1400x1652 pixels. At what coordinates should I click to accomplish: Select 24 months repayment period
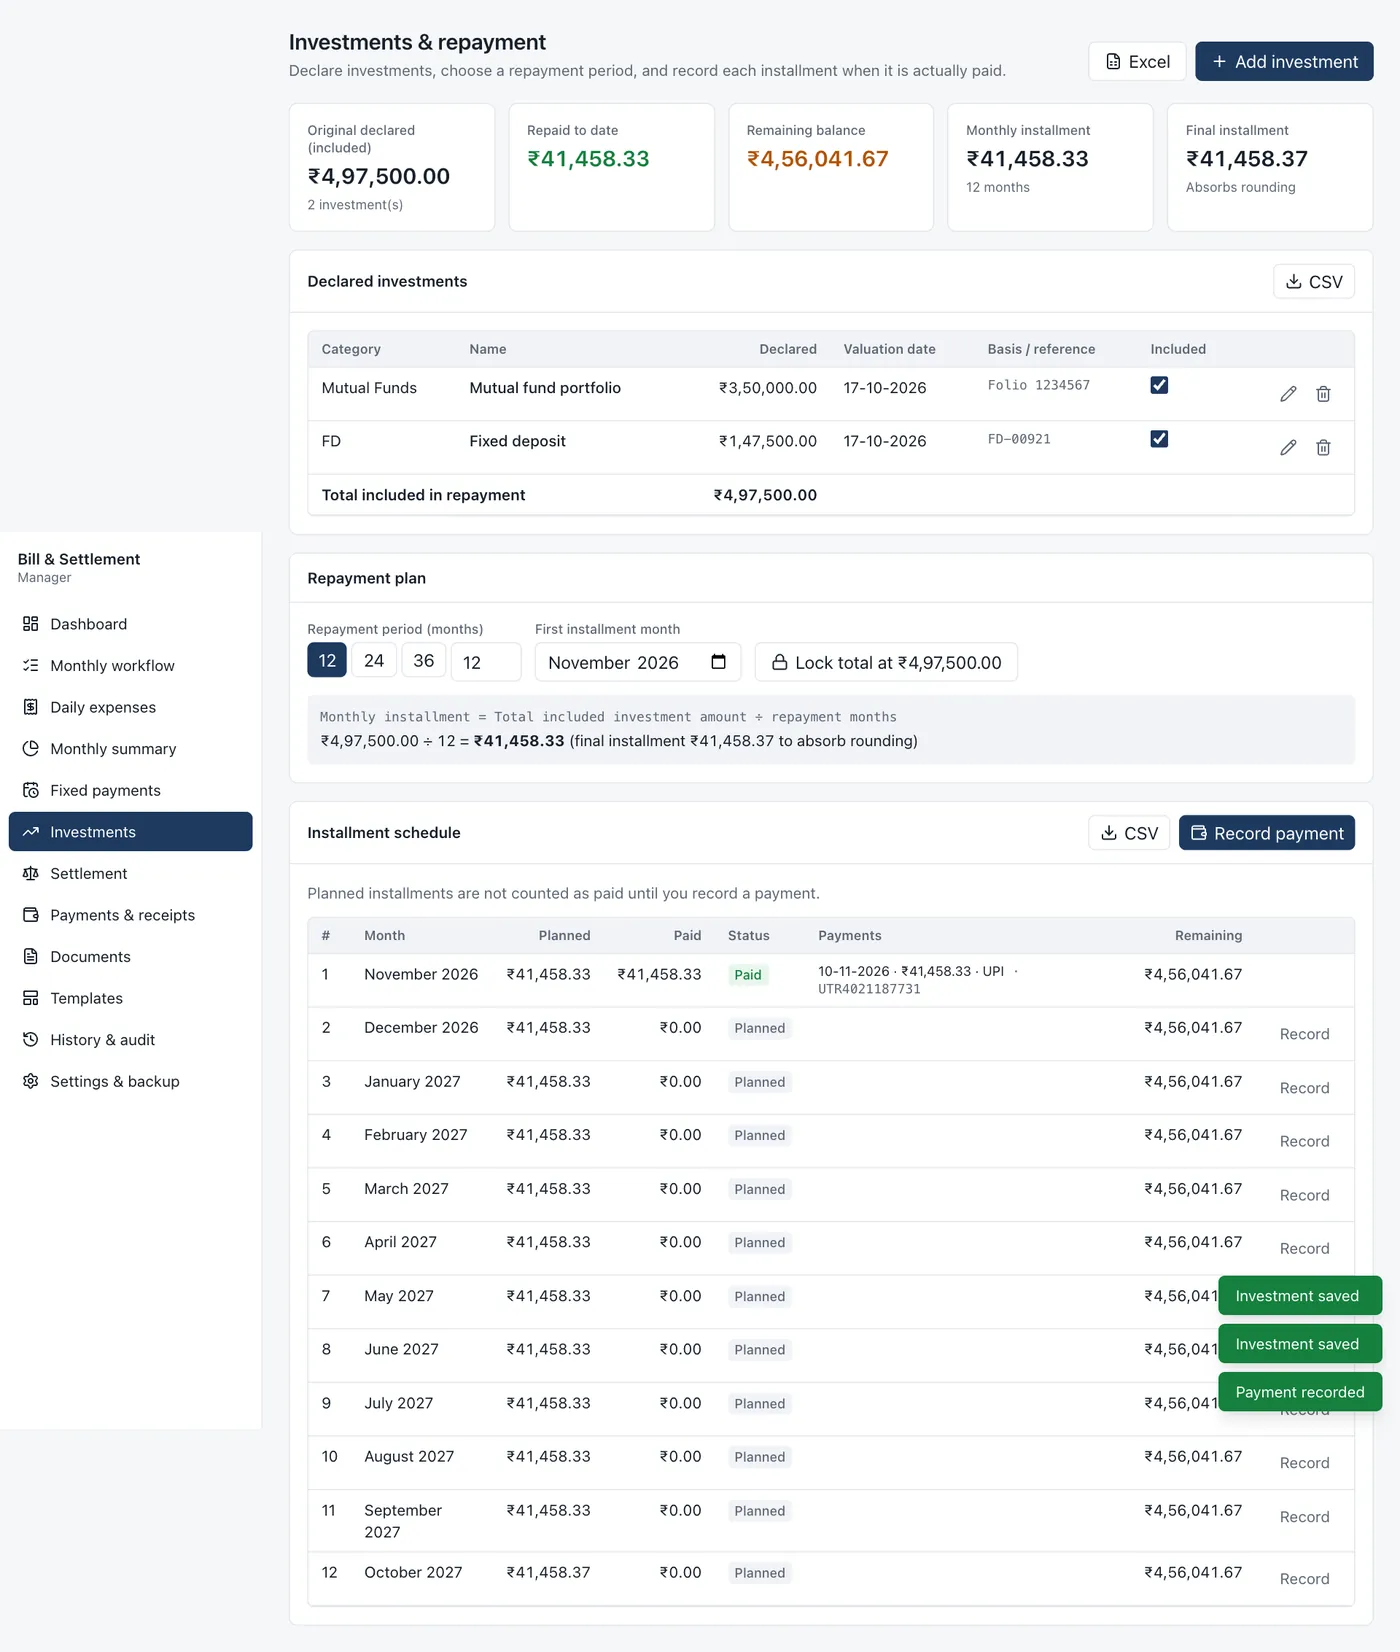(x=374, y=660)
